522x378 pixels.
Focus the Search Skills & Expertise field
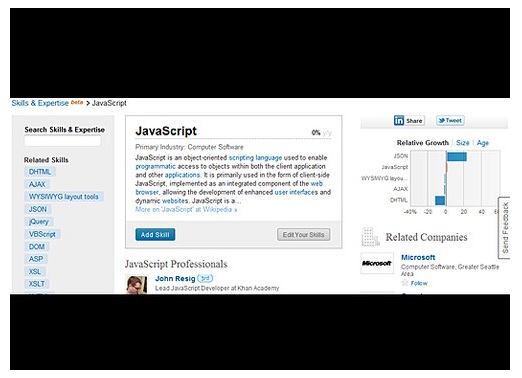[x=62, y=141]
